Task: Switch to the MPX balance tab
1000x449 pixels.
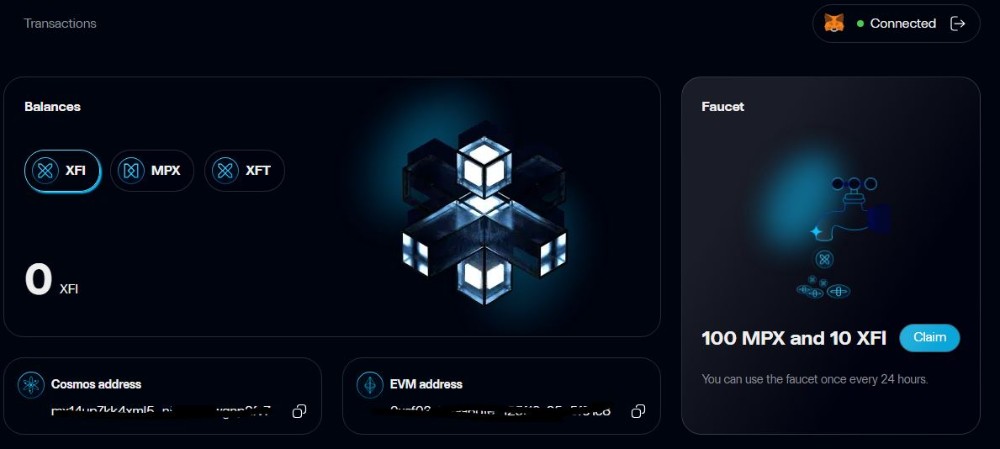Action: (x=152, y=171)
